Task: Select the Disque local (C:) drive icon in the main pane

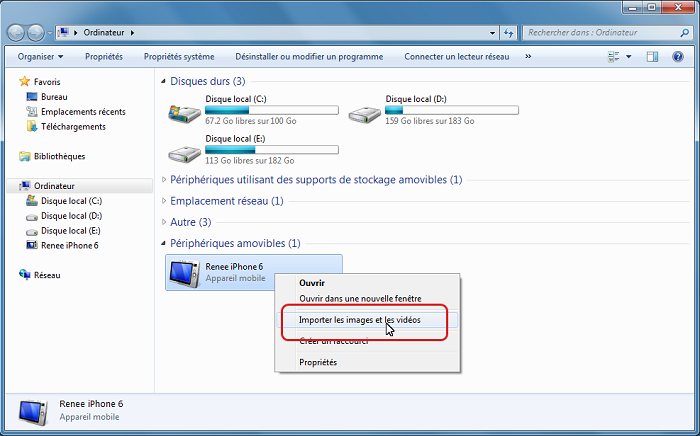Action: coord(184,113)
